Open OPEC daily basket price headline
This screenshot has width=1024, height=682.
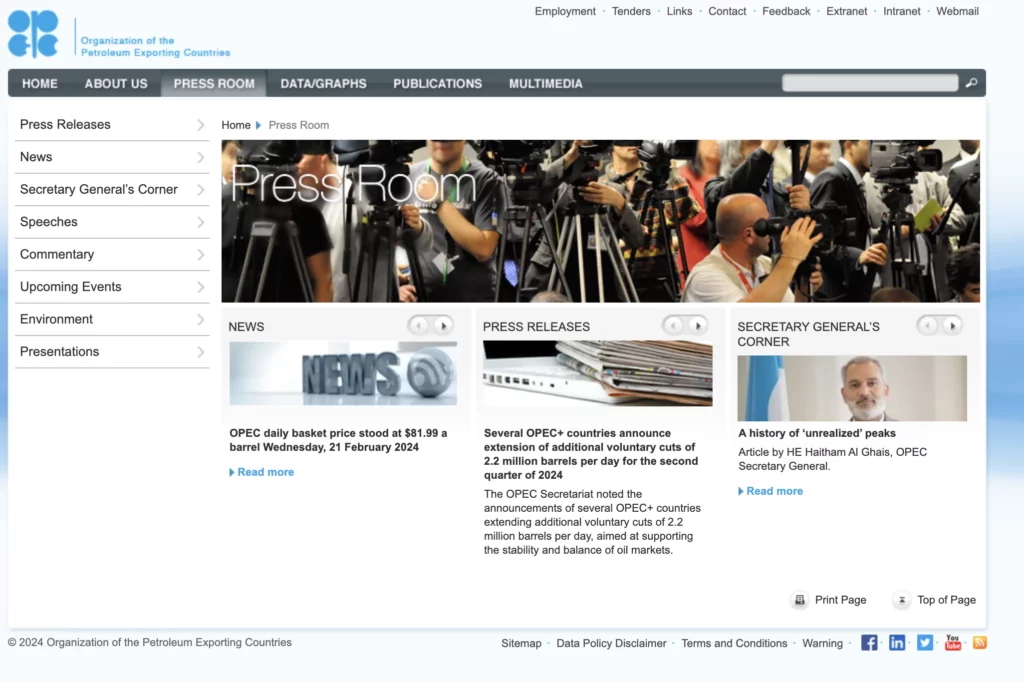coord(338,440)
